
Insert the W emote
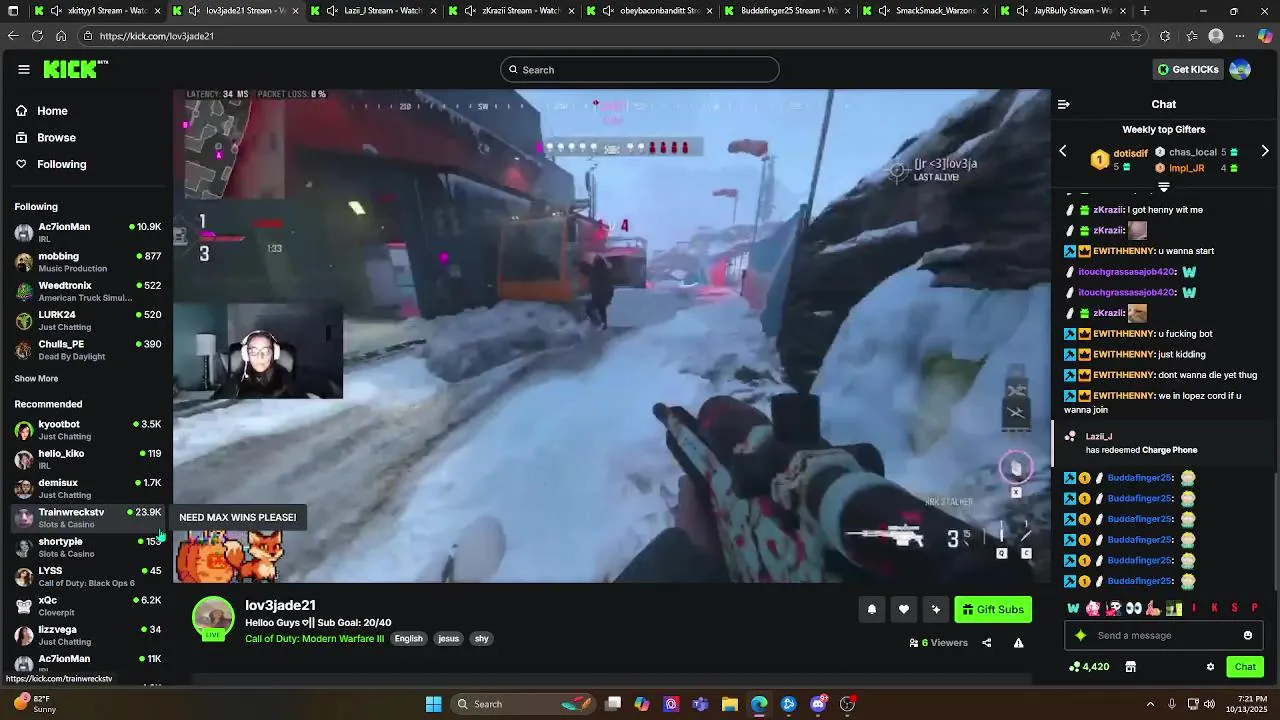[x=1073, y=608]
